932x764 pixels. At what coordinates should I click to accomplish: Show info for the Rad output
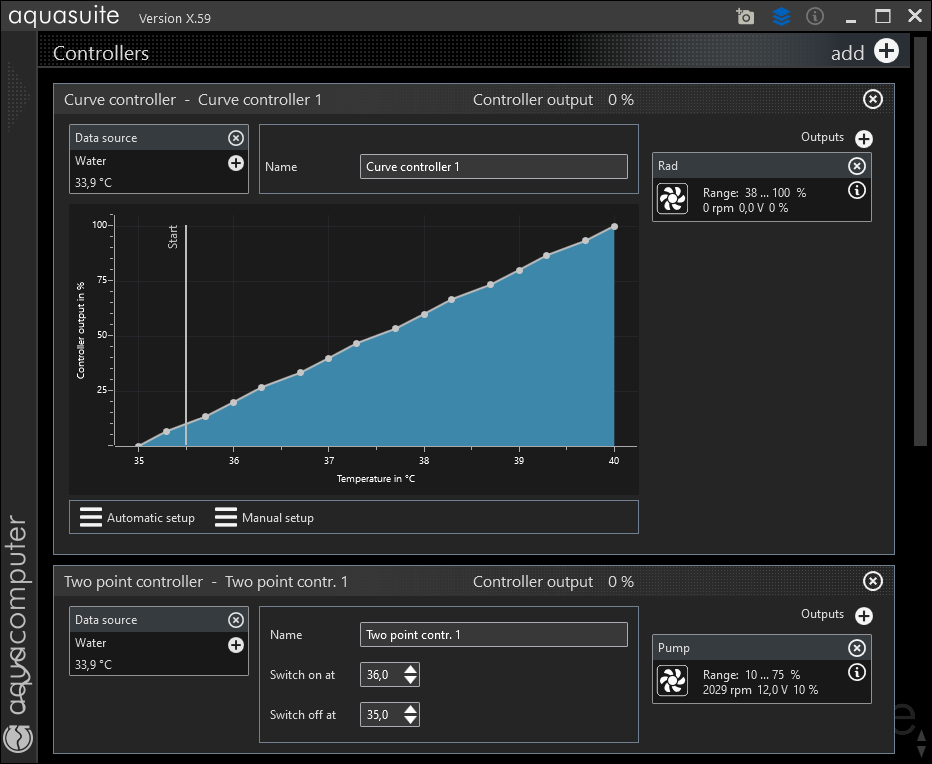coord(857,190)
